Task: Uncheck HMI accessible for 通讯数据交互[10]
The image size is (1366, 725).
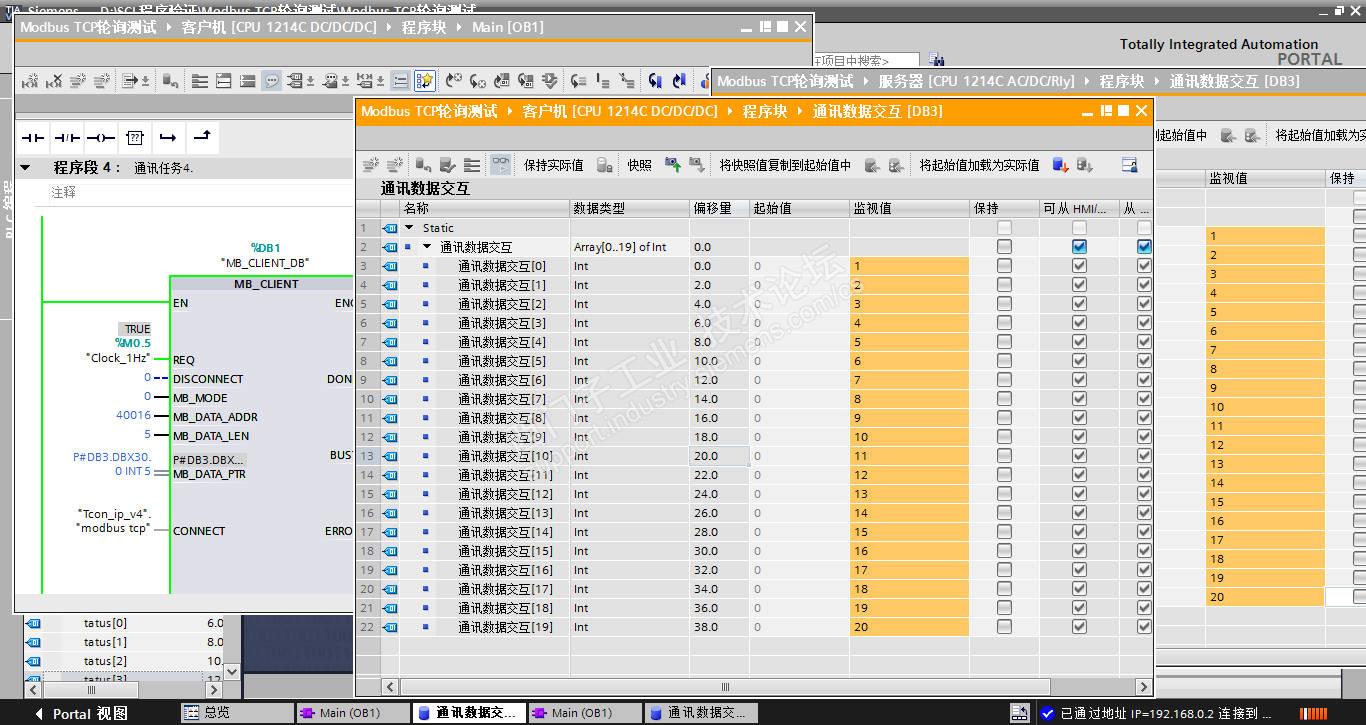Action: tap(1079, 456)
